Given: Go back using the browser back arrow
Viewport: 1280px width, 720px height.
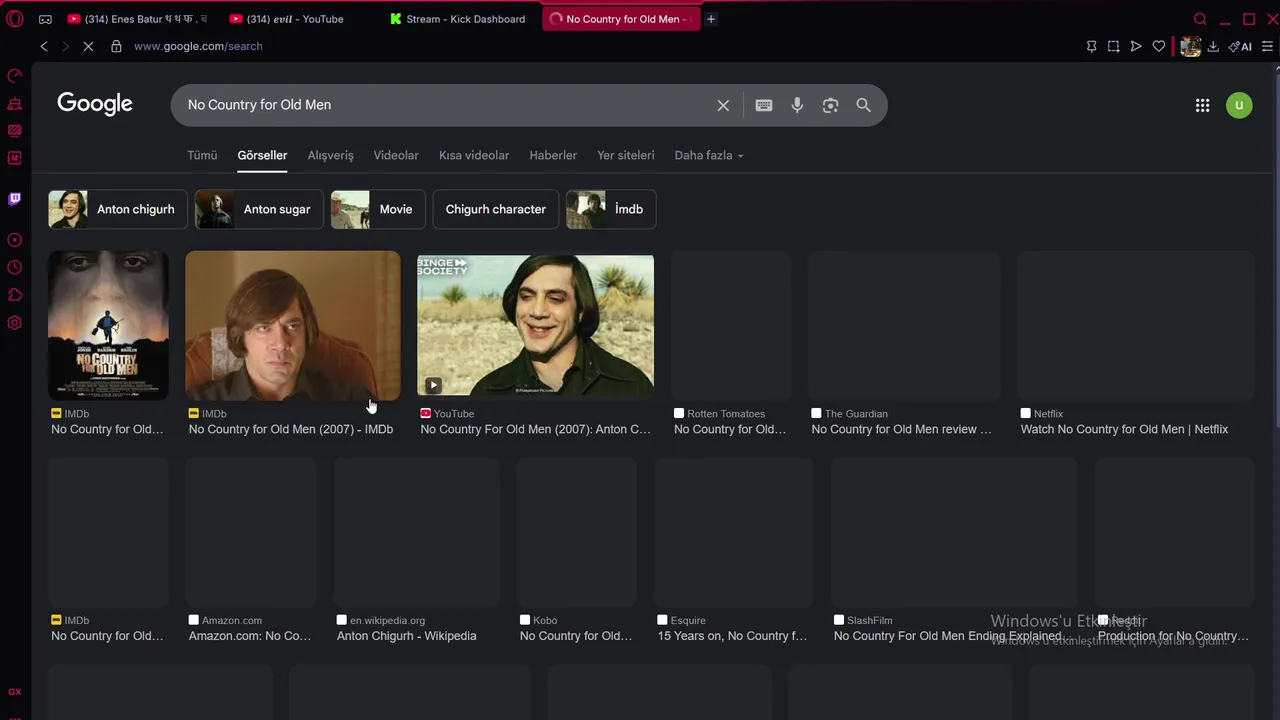Looking at the screenshot, I should 44,46.
